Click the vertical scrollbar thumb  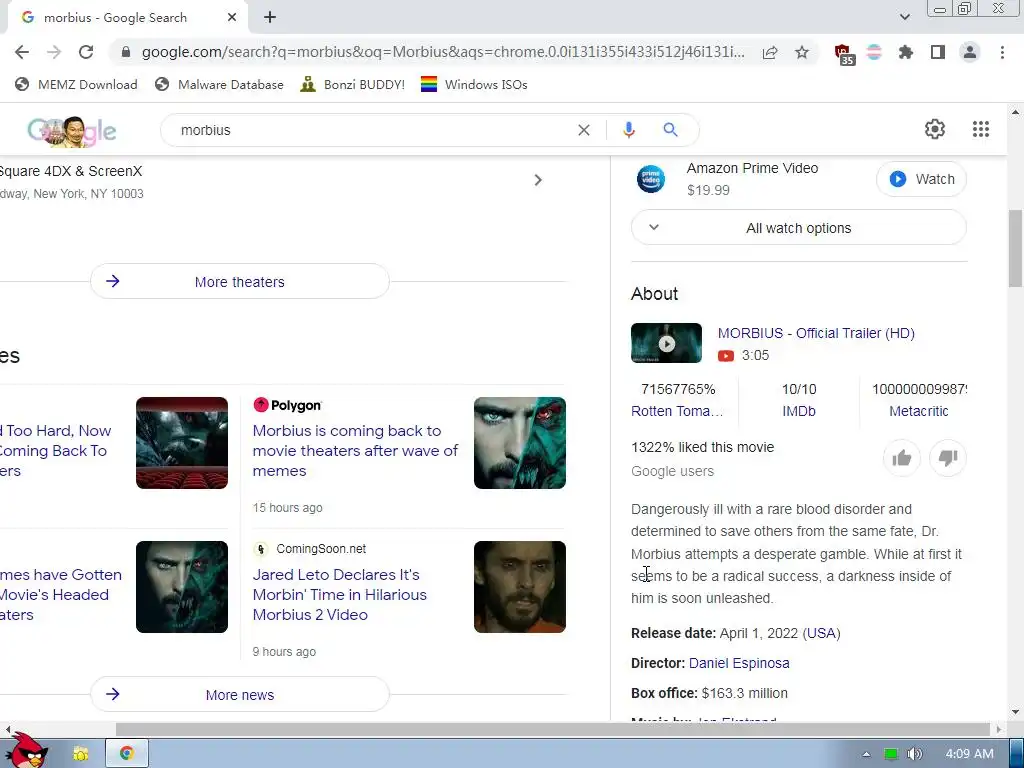[1015, 248]
